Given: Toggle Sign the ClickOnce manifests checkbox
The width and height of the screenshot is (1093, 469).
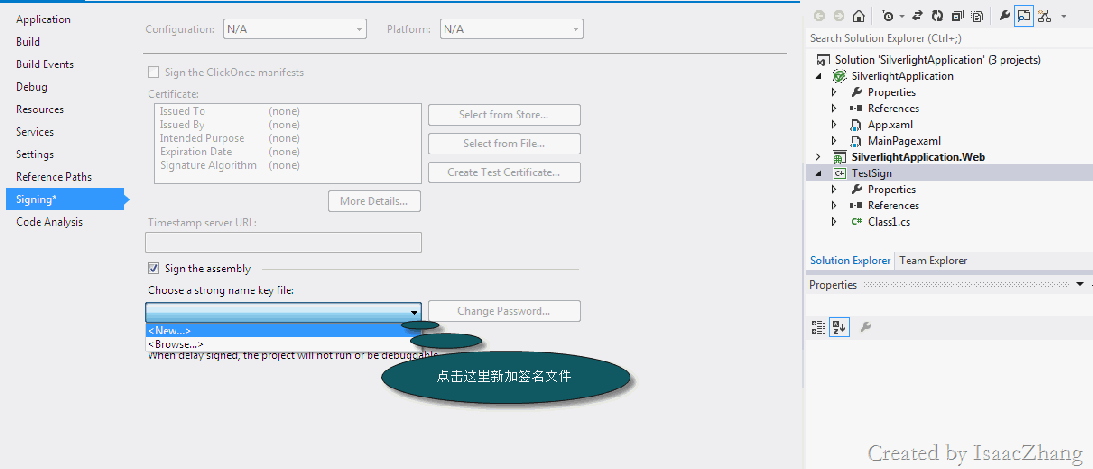Looking at the screenshot, I should [153, 72].
